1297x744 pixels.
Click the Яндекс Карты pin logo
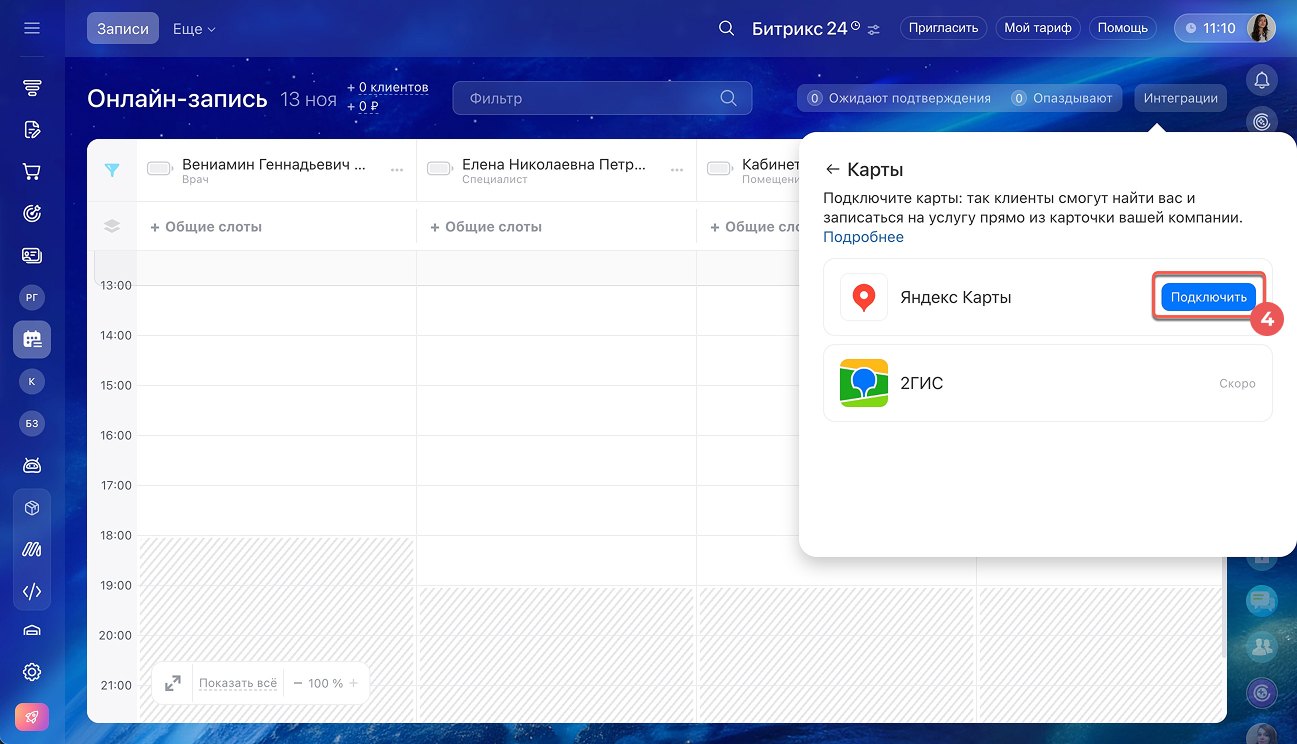(864, 297)
